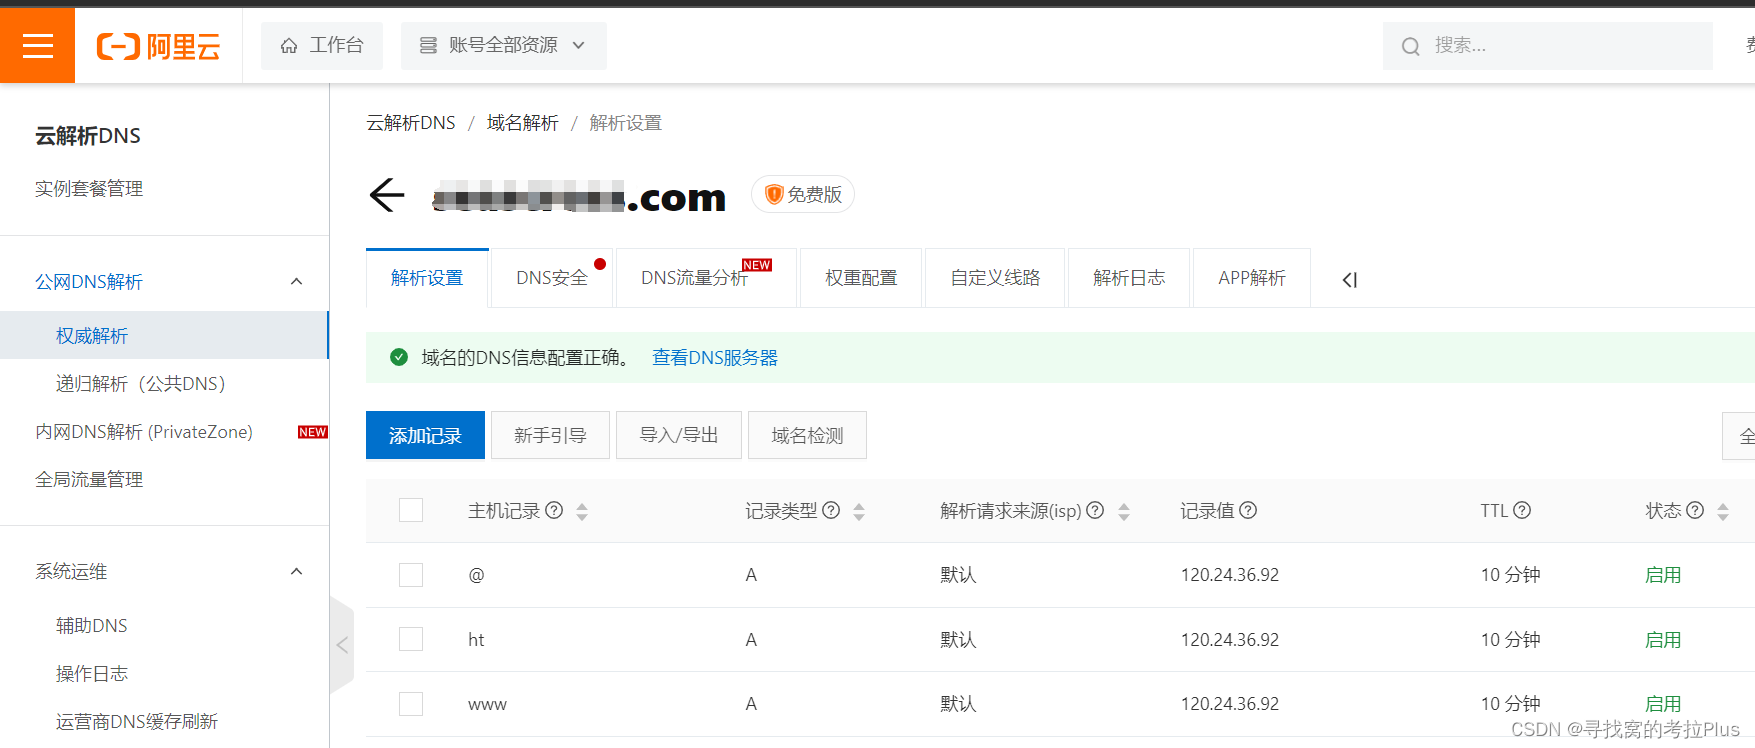1755x748 pixels.
Task: Switch to the DNS流量分析 tab
Action: pos(706,278)
